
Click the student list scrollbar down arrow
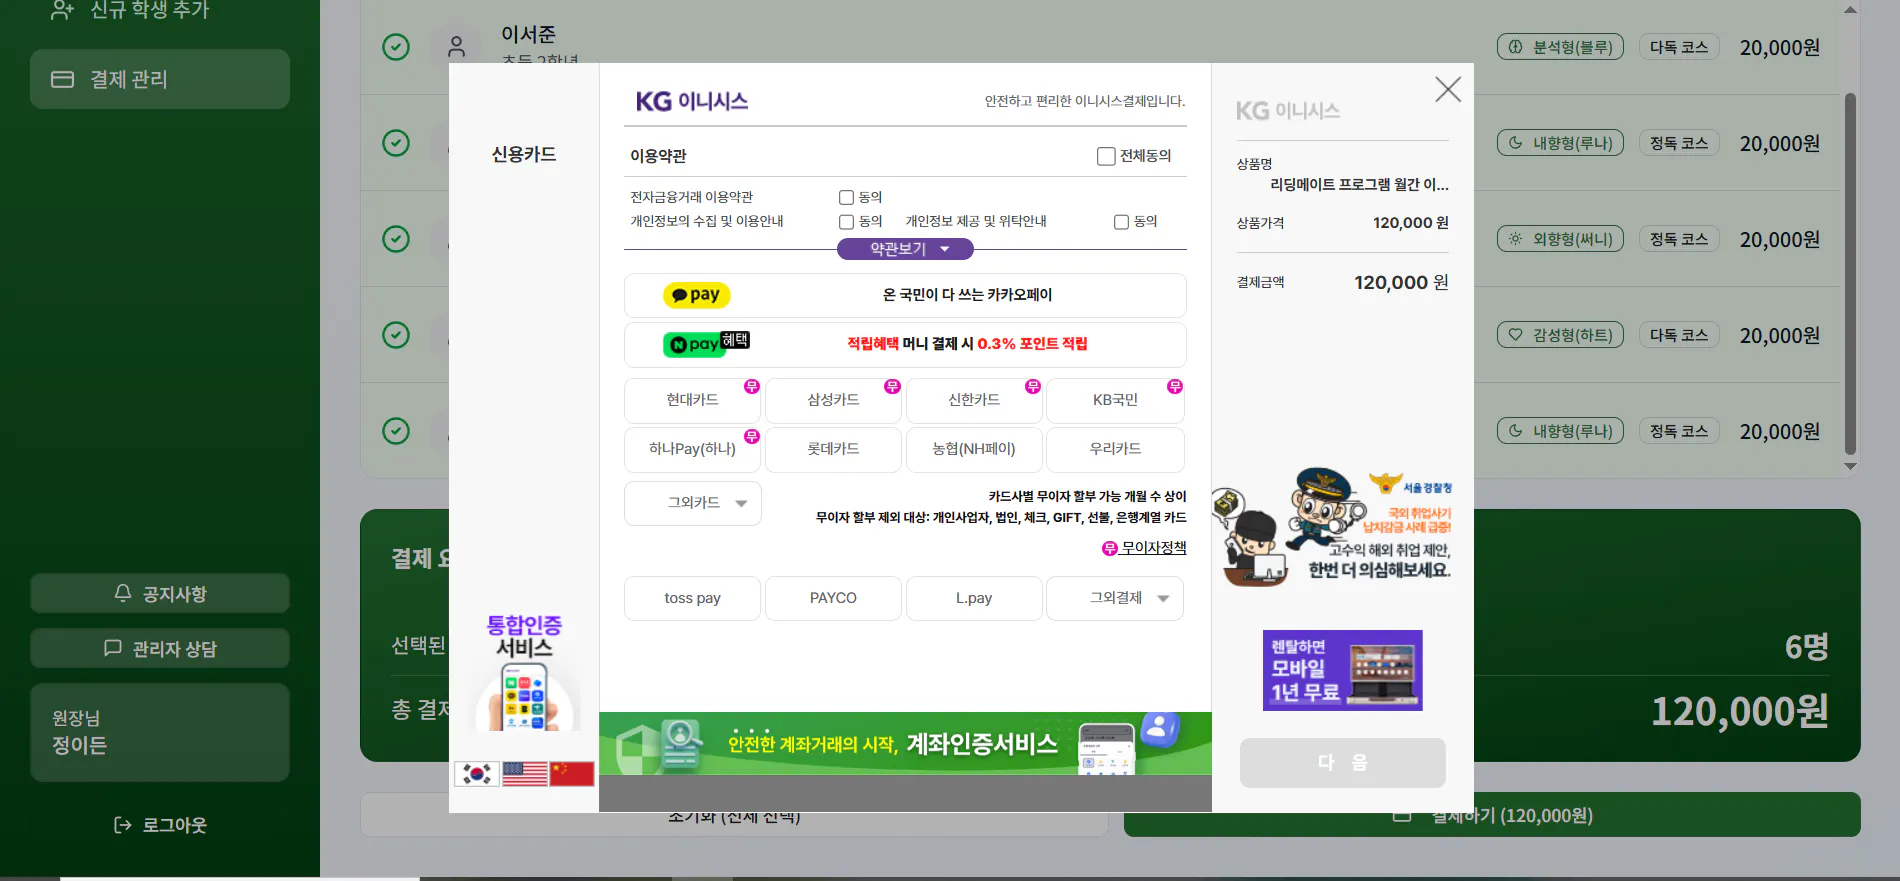1850,466
